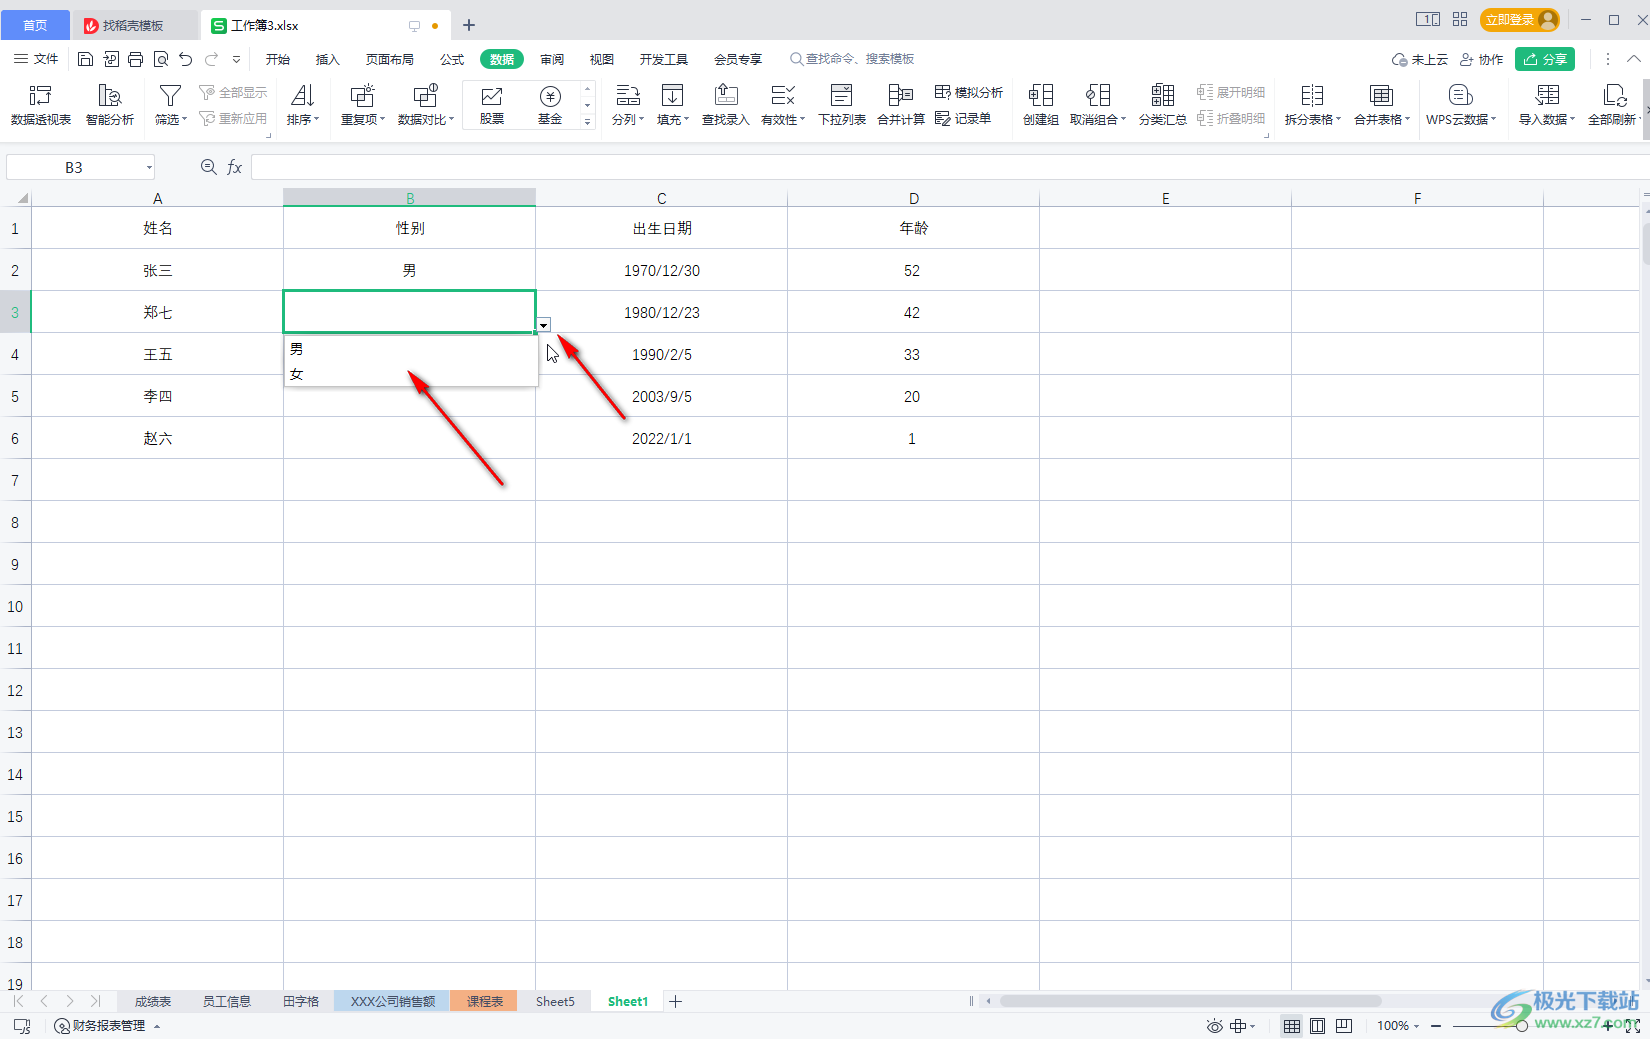Open 分类汇总 subtotal tool

coord(1162,104)
